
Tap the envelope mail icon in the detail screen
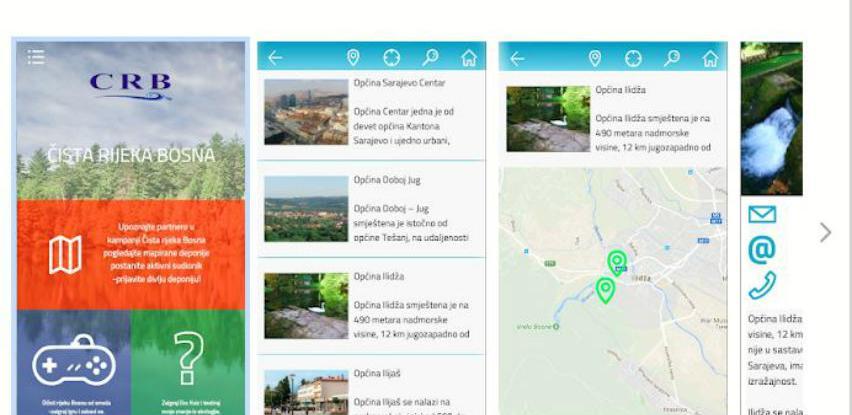[x=762, y=214]
